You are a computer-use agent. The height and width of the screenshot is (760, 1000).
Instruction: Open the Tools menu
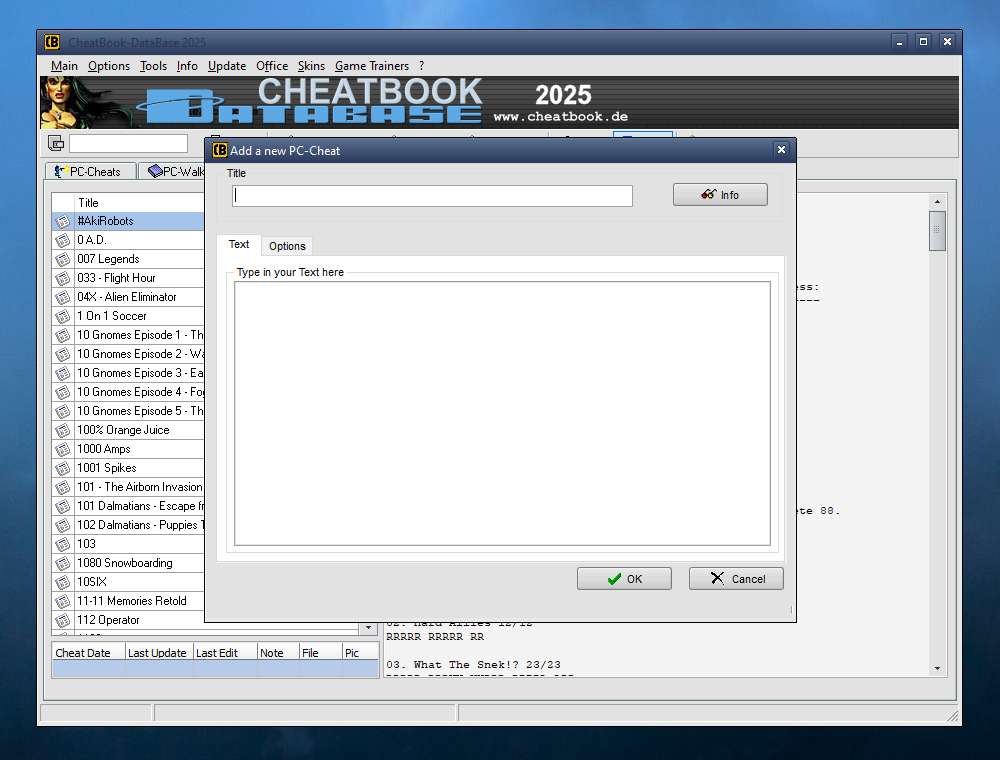(x=153, y=66)
